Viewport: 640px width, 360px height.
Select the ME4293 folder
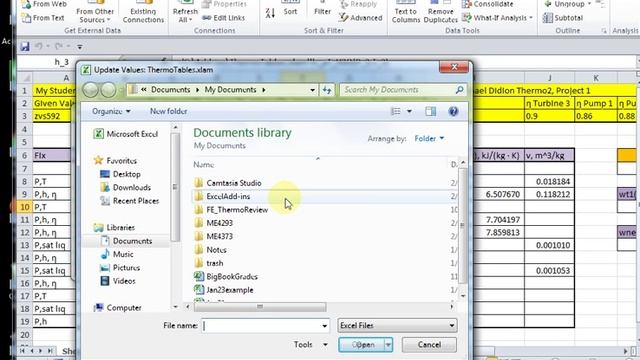213,223
